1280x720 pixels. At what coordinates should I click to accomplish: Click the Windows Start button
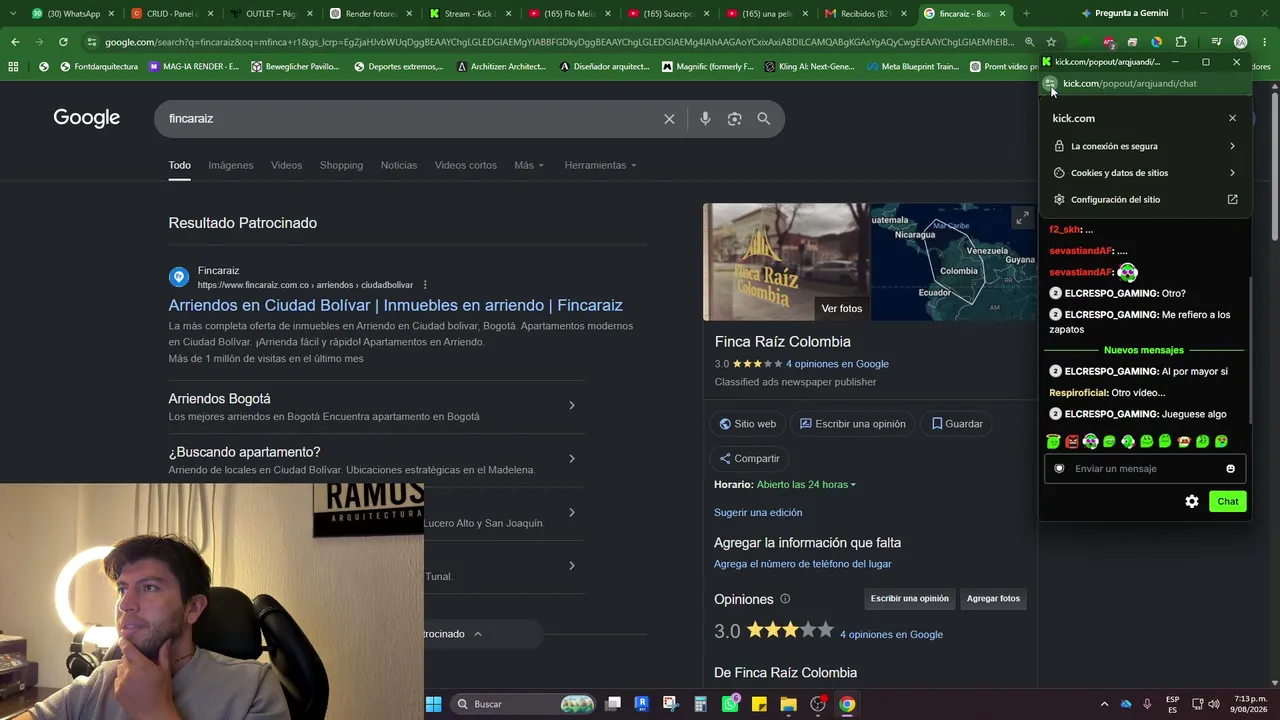tap(433, 704)
